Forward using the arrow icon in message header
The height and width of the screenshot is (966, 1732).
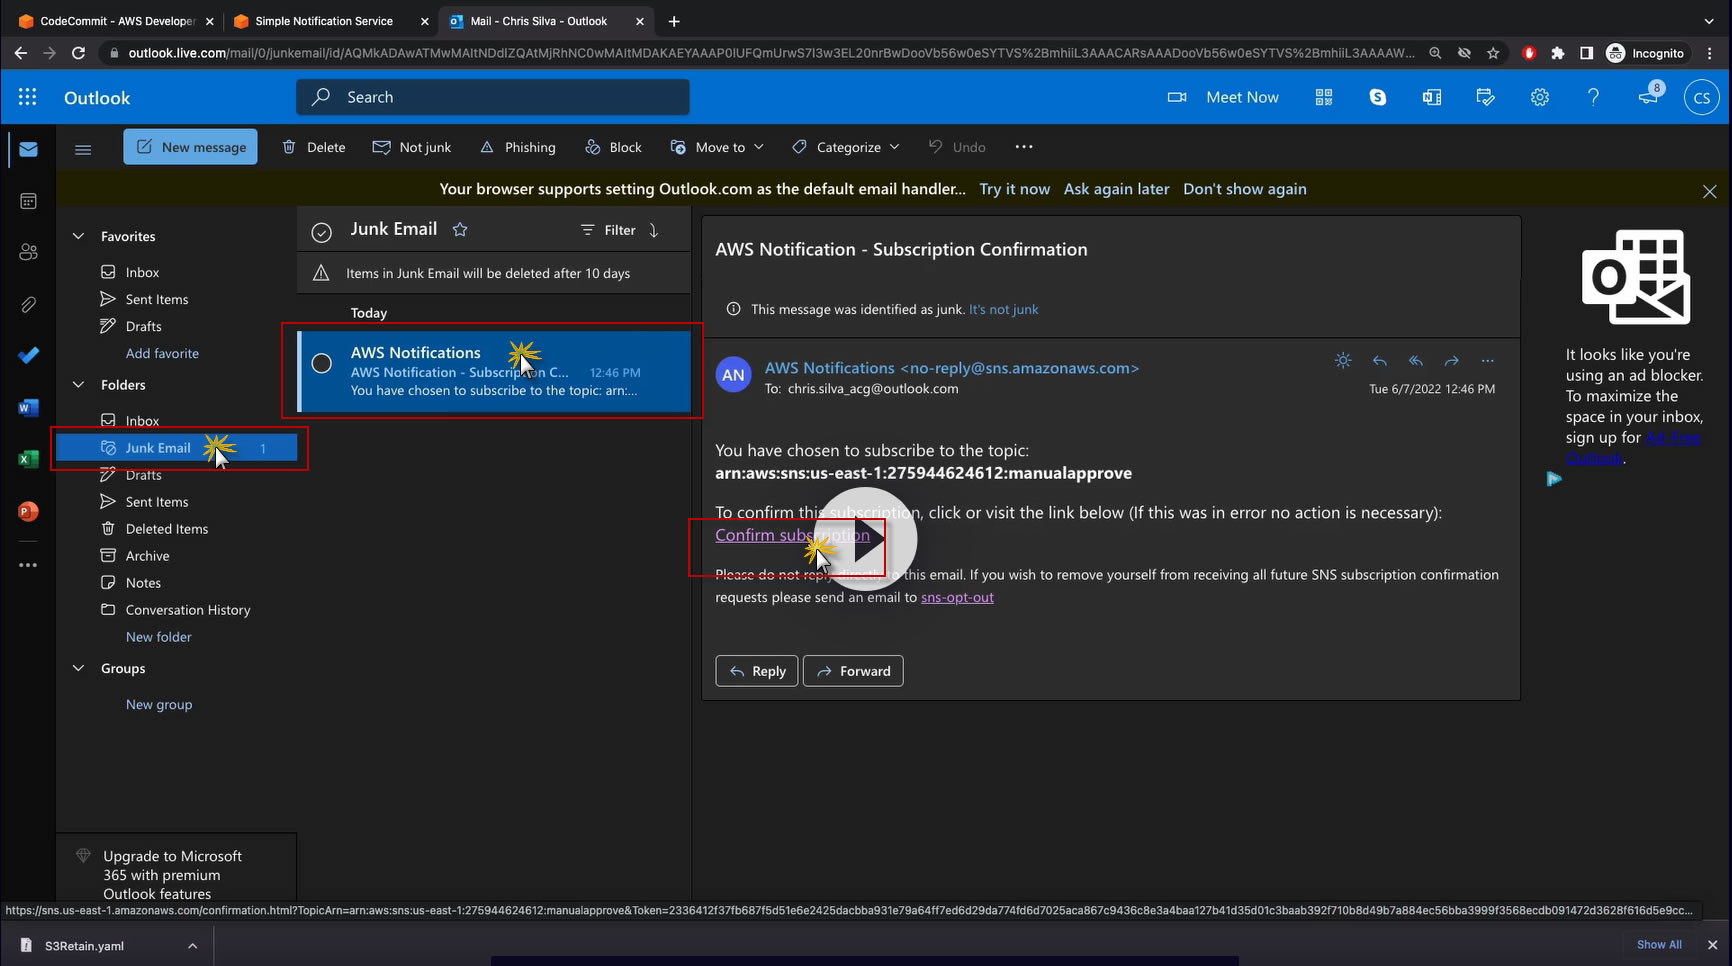click(x=1452, y=360)
